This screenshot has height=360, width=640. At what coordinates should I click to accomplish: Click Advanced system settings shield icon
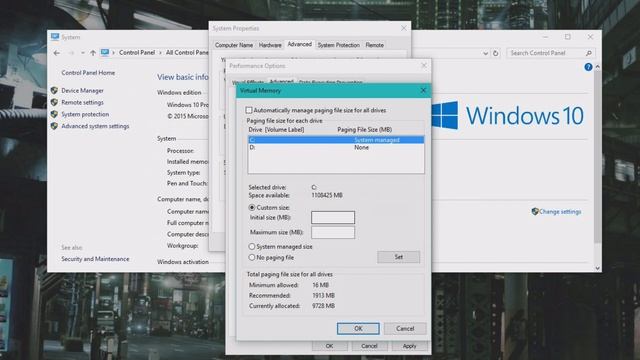pyautogui.click(x=54, y=126)
